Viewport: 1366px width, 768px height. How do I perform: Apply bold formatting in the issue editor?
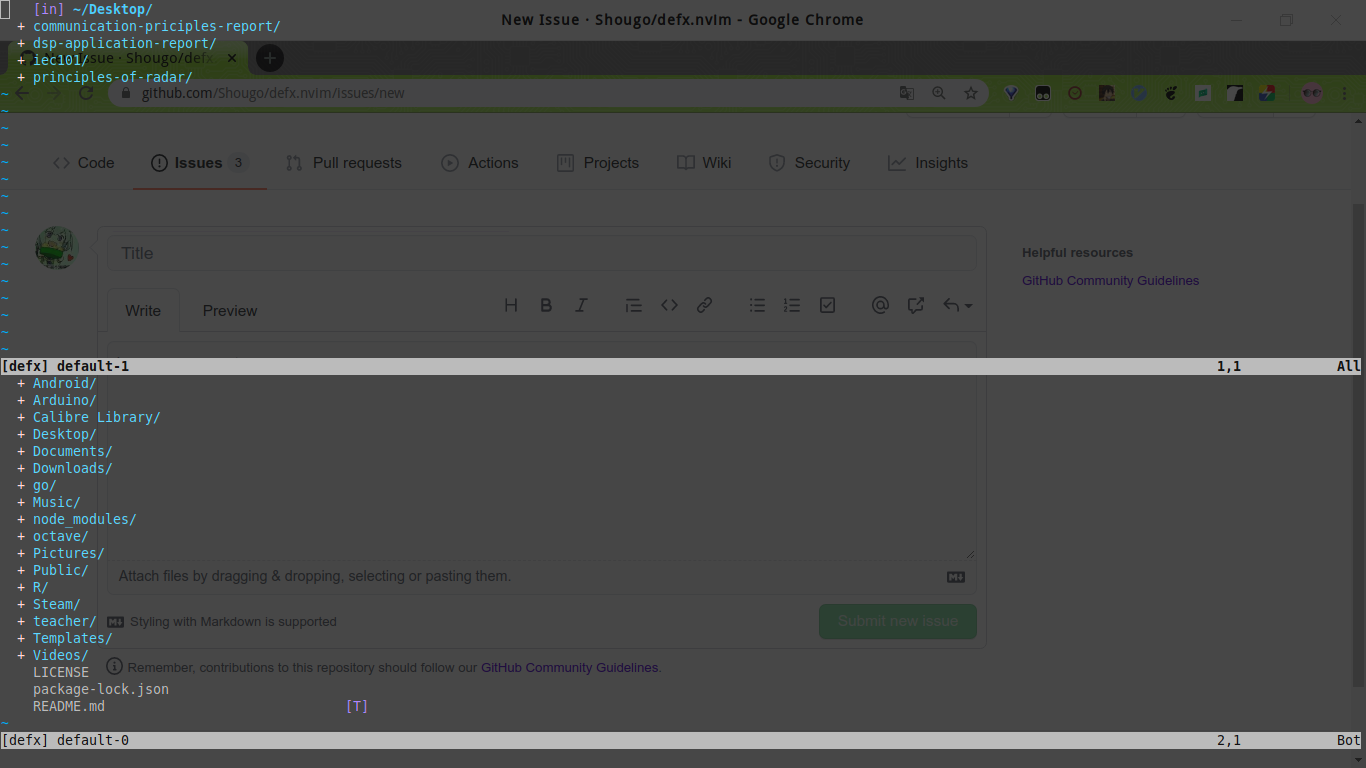coord(546,305)
